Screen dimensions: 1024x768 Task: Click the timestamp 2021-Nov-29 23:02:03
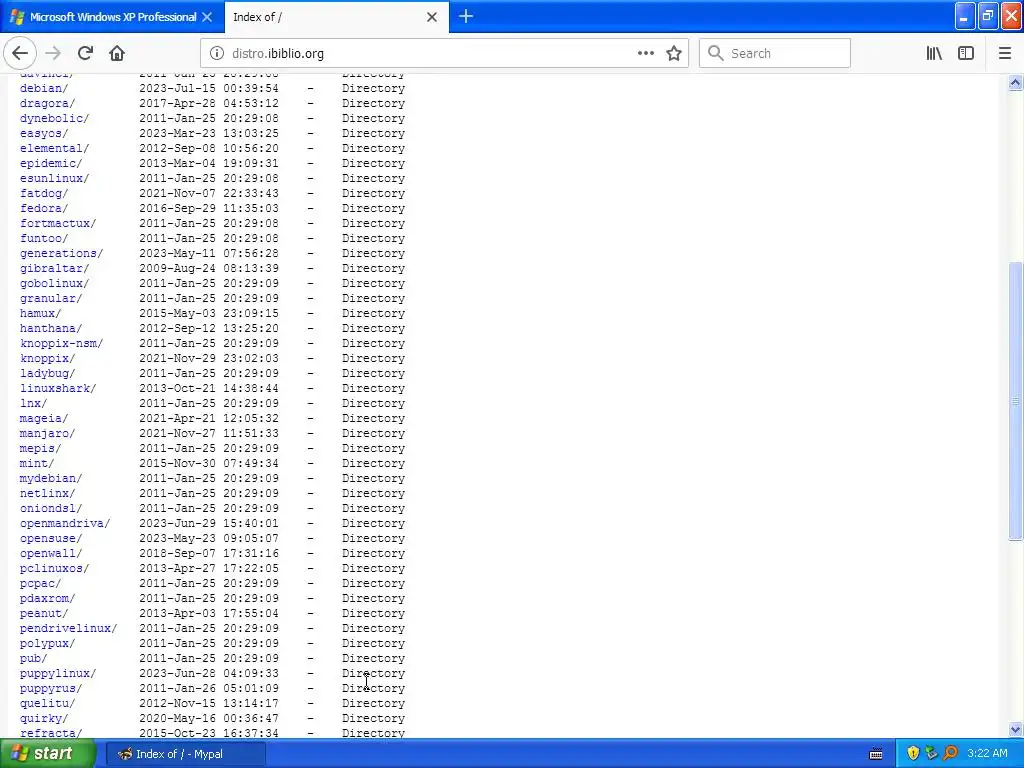pyautogui.click(x=209, y=359)
